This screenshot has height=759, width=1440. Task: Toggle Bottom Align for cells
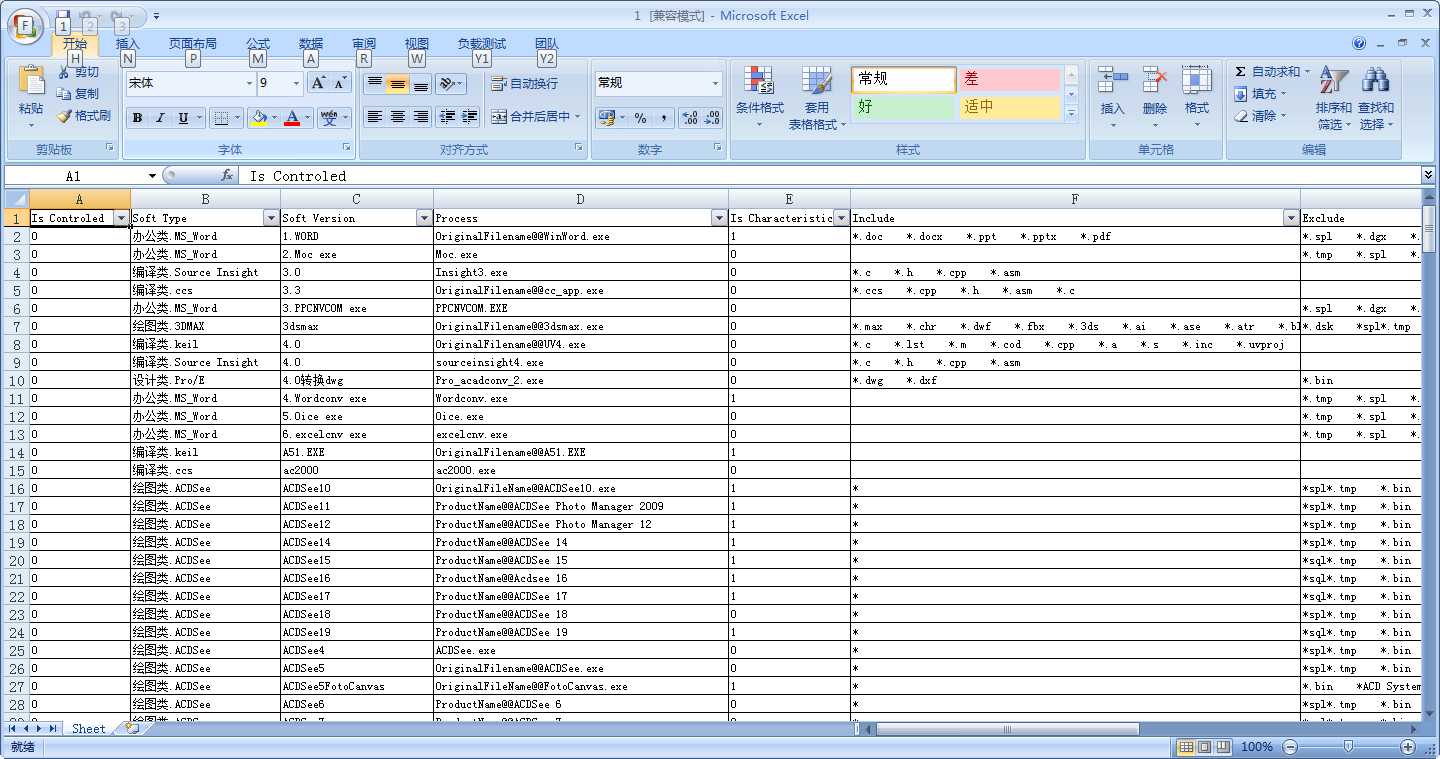420,84
